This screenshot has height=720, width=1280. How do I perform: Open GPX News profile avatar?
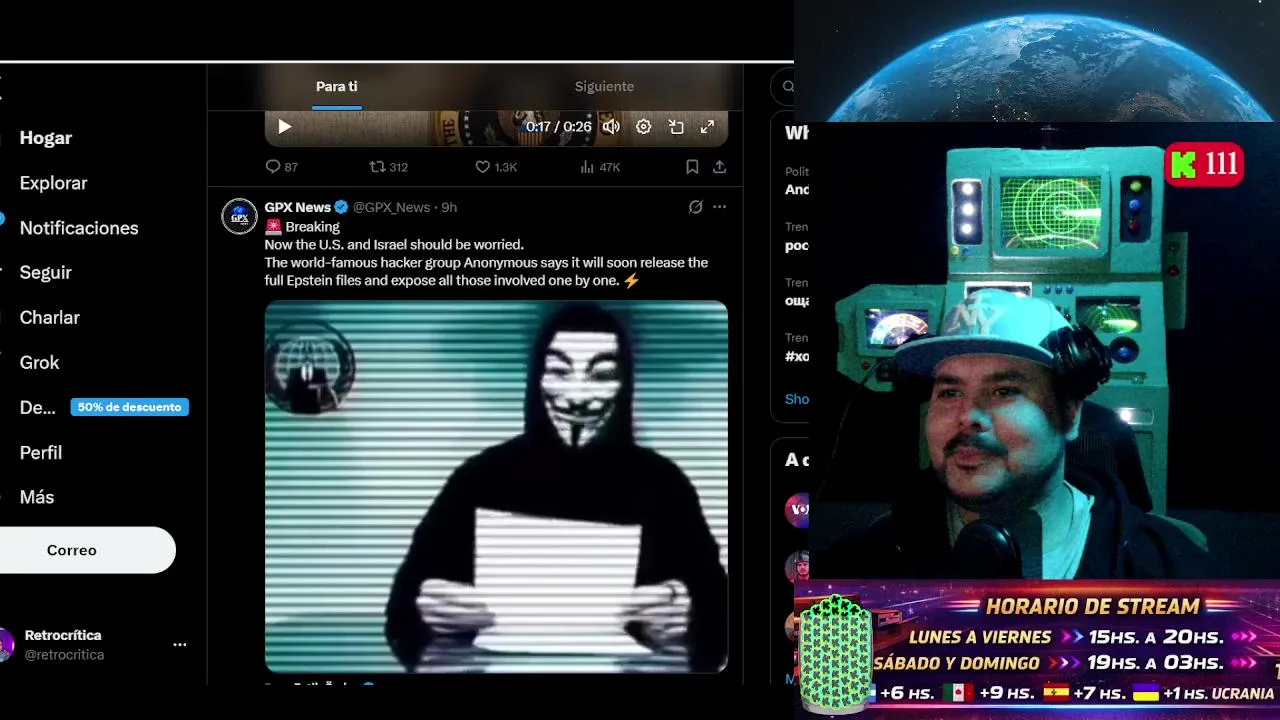coord(239,216)
